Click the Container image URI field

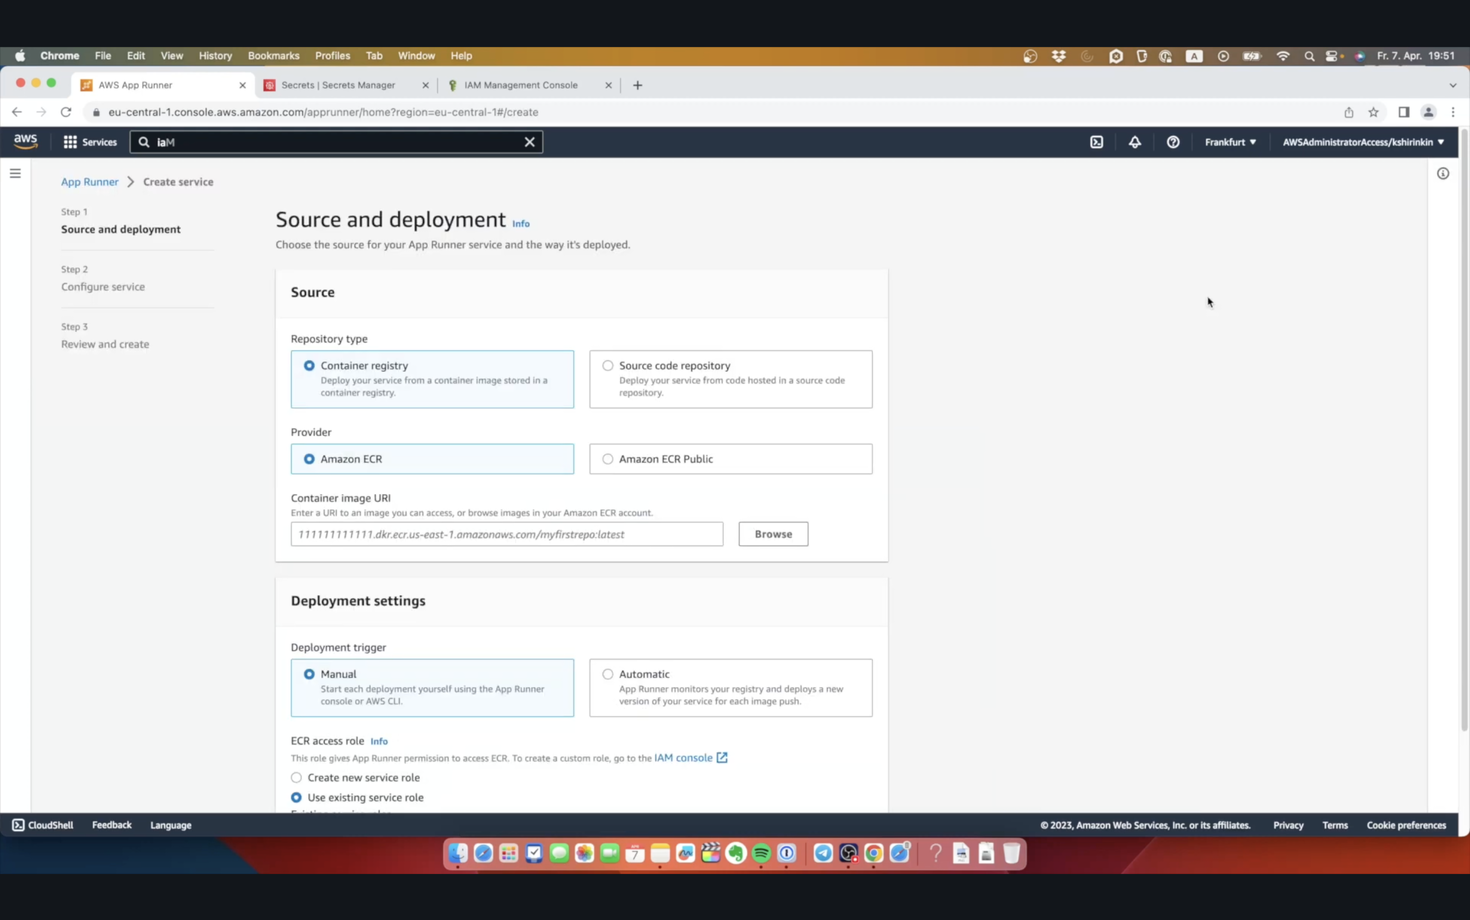507,534
